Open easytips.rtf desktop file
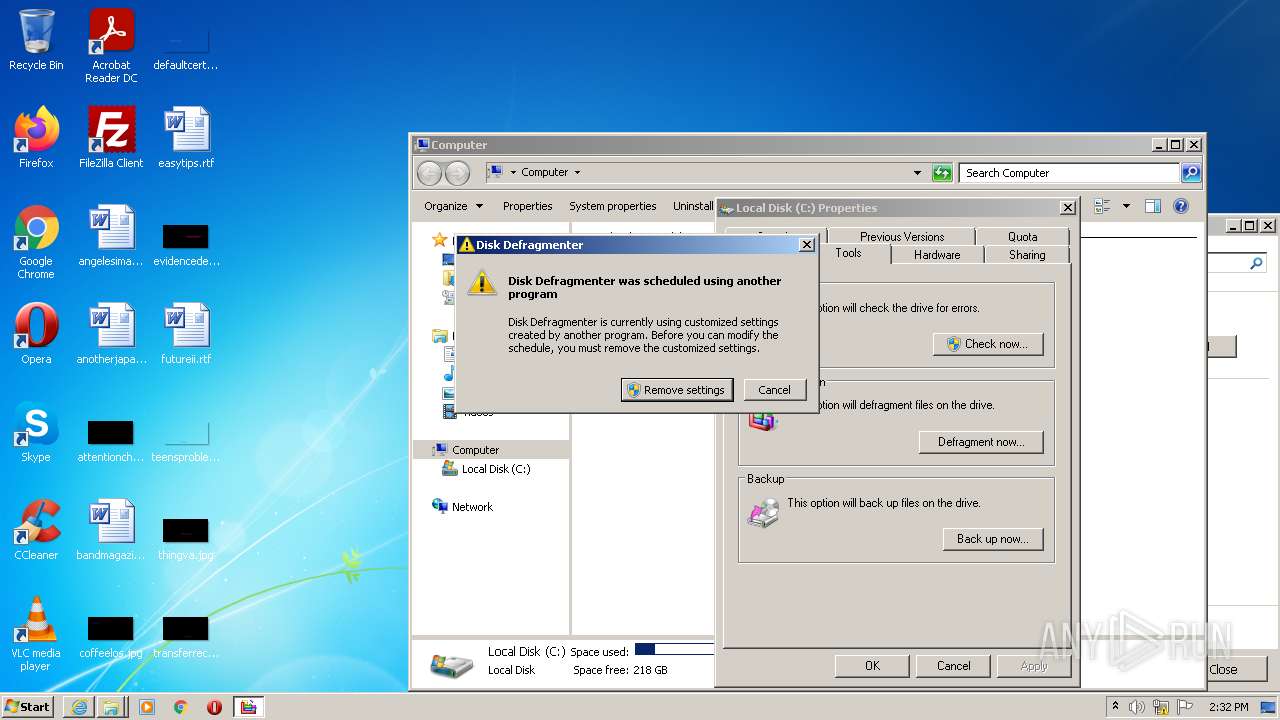The width and height of the screenshot is (1280, 720). click(186, 138)
